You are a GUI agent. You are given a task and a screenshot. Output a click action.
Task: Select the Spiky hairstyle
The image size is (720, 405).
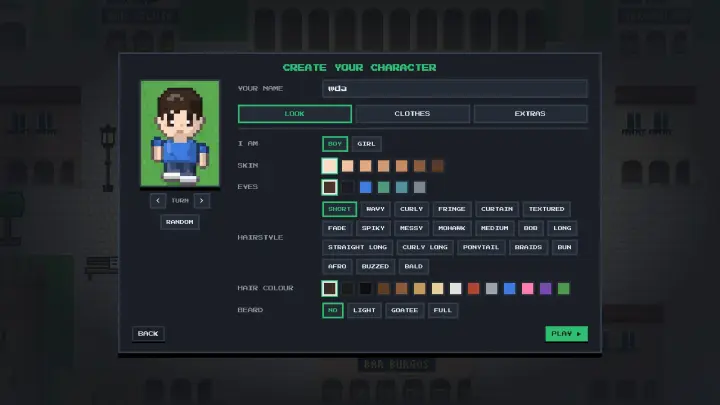(373, 228)
